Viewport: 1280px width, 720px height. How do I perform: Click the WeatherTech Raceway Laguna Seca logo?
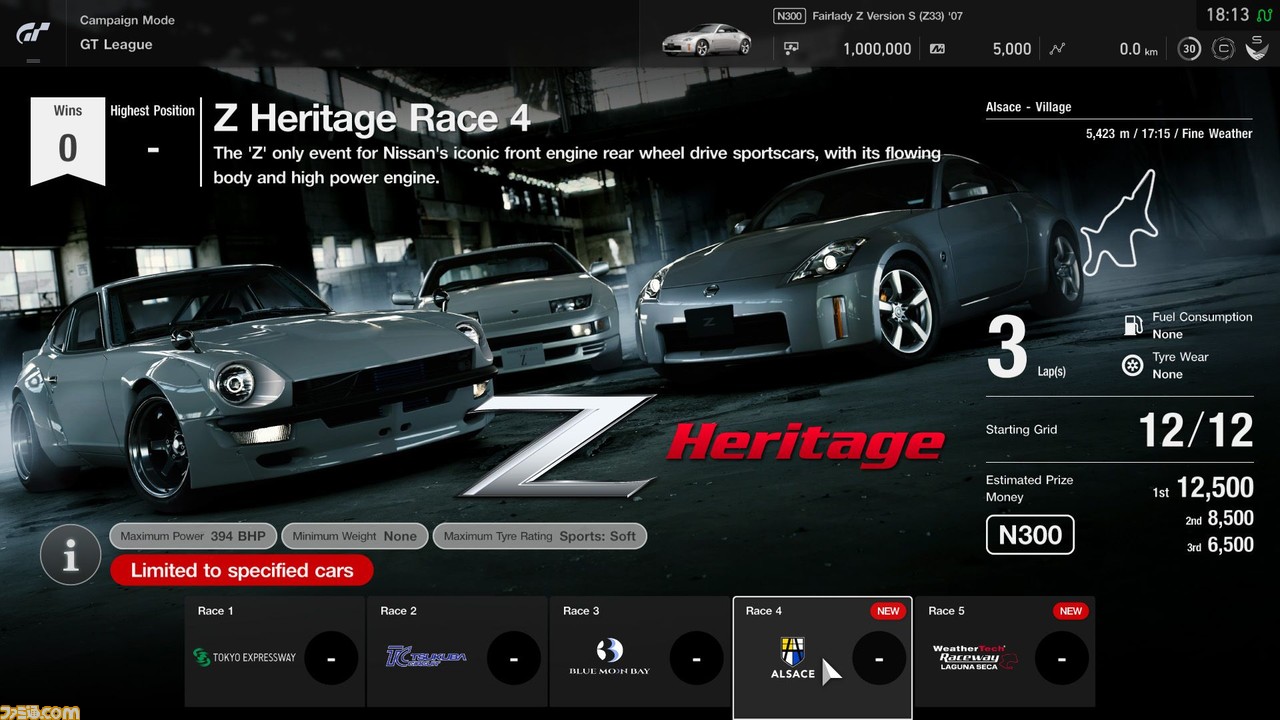click(x=974, y=657)
